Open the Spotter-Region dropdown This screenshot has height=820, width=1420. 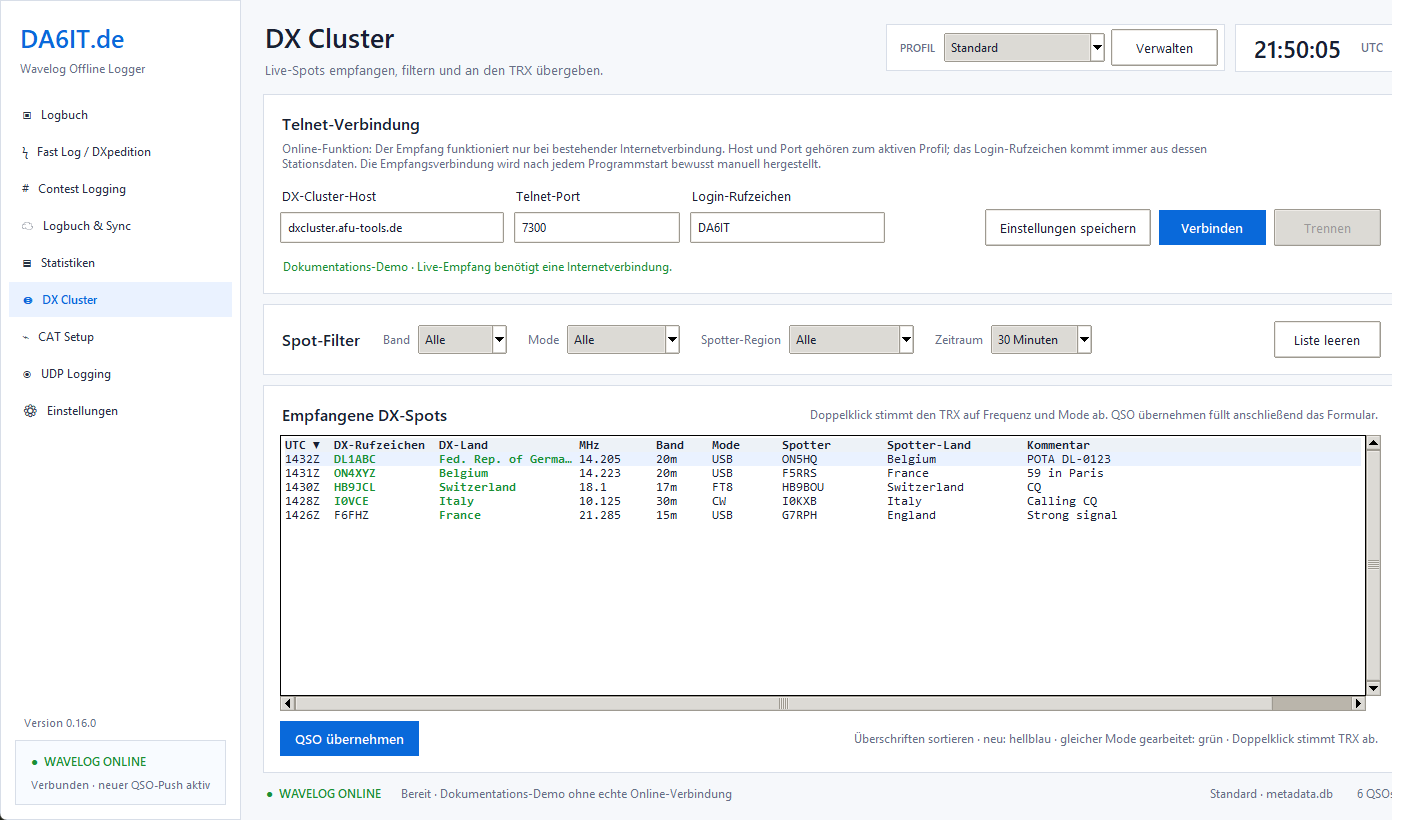851,340
